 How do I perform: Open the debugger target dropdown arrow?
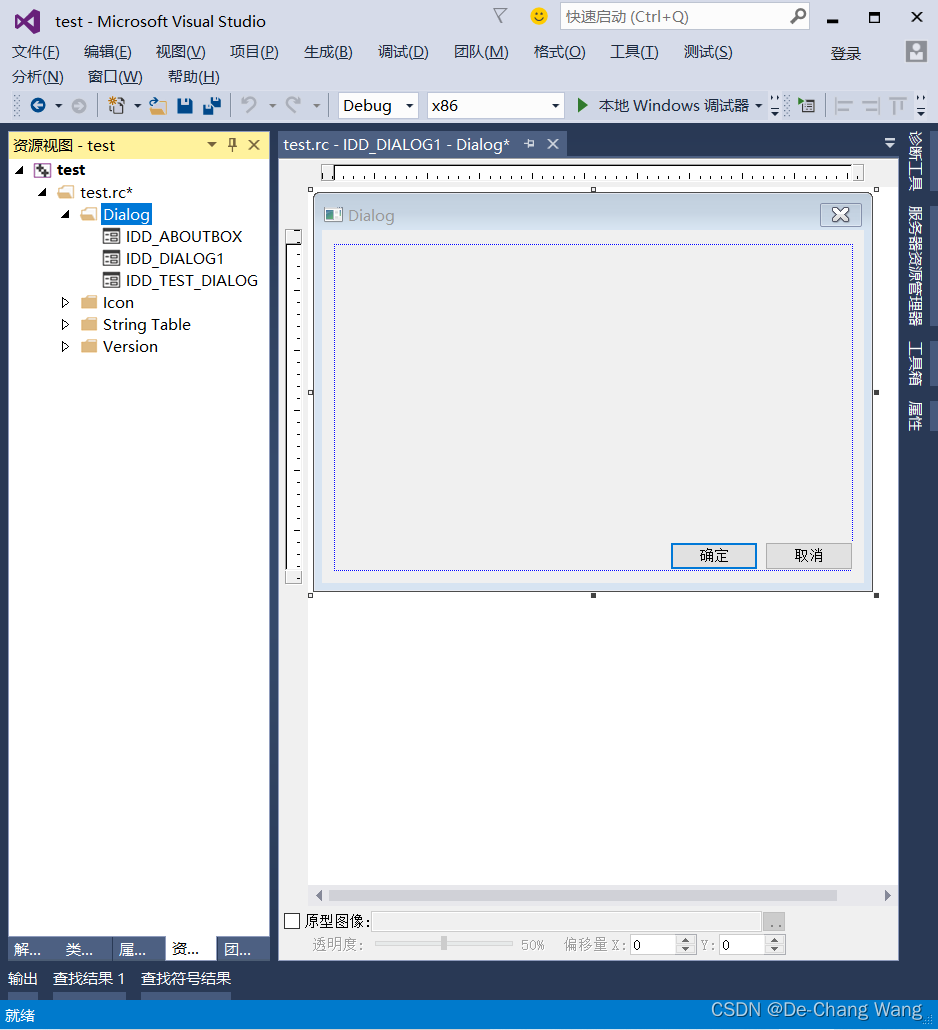point(759,106)
